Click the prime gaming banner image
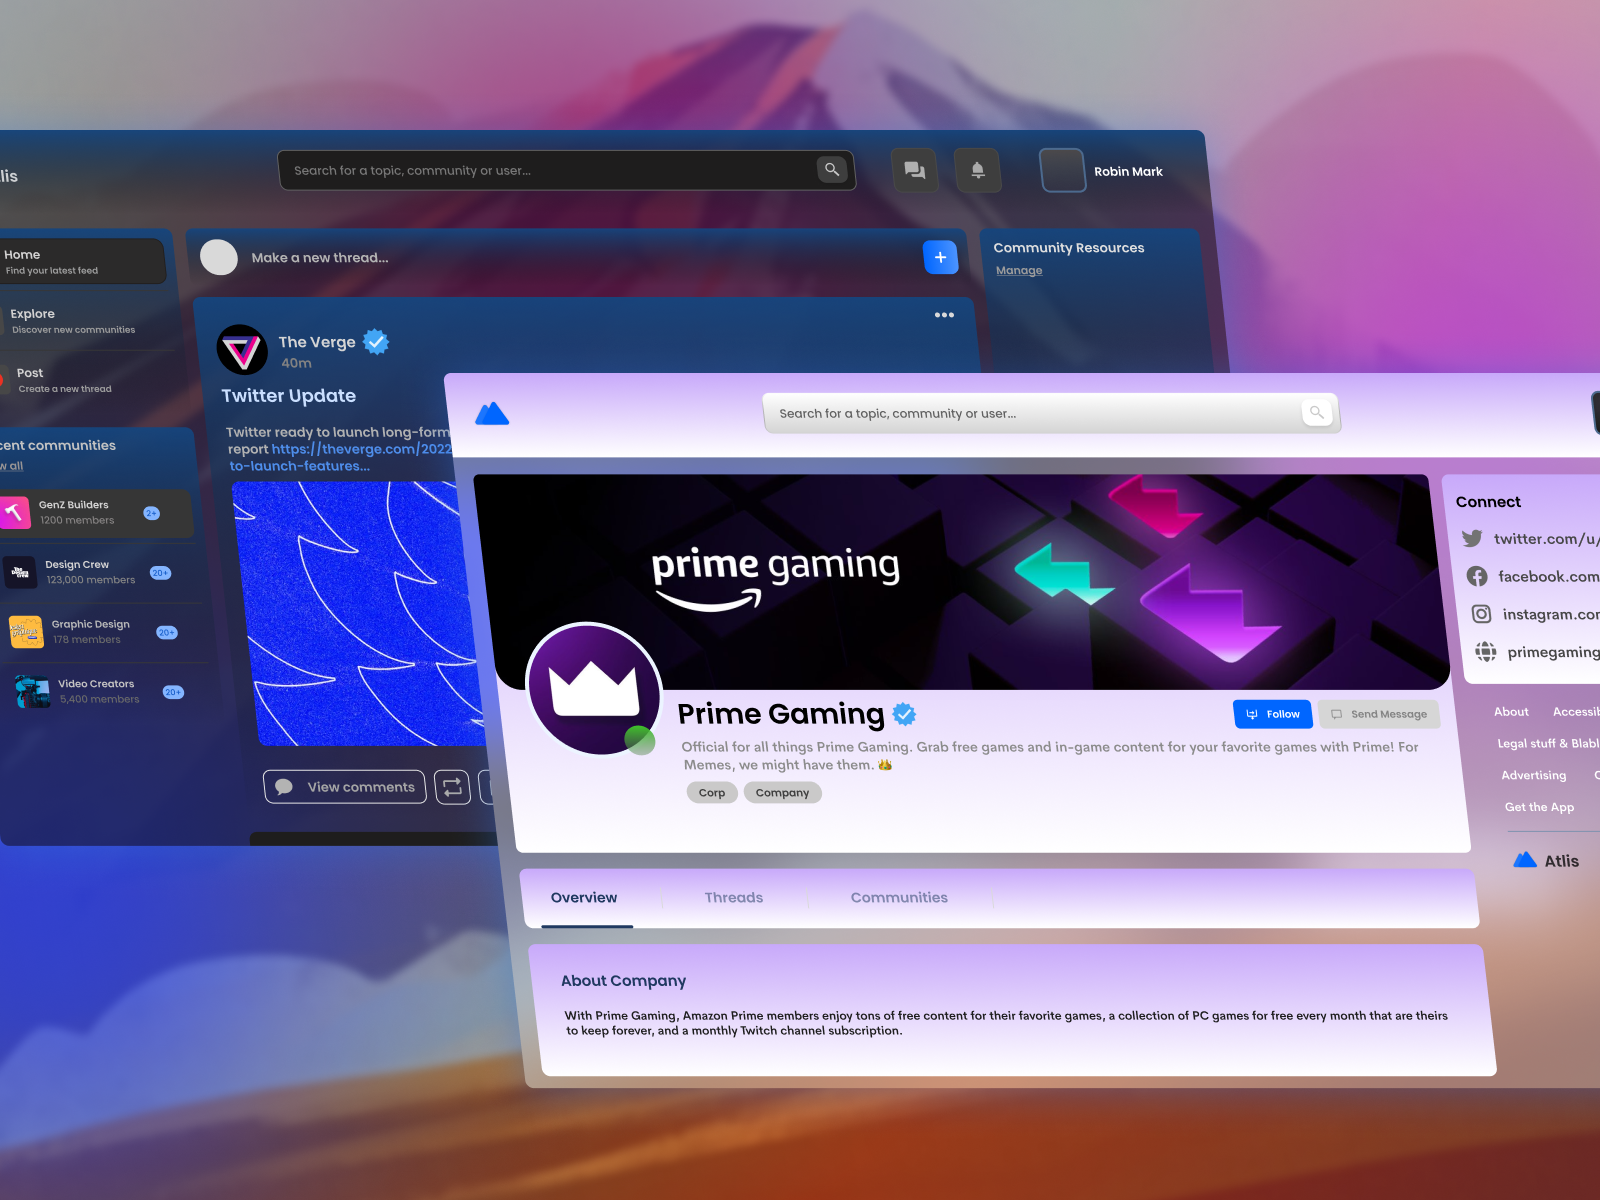This screenshot has width=1600, height=1200. click(x=962, y=582)
